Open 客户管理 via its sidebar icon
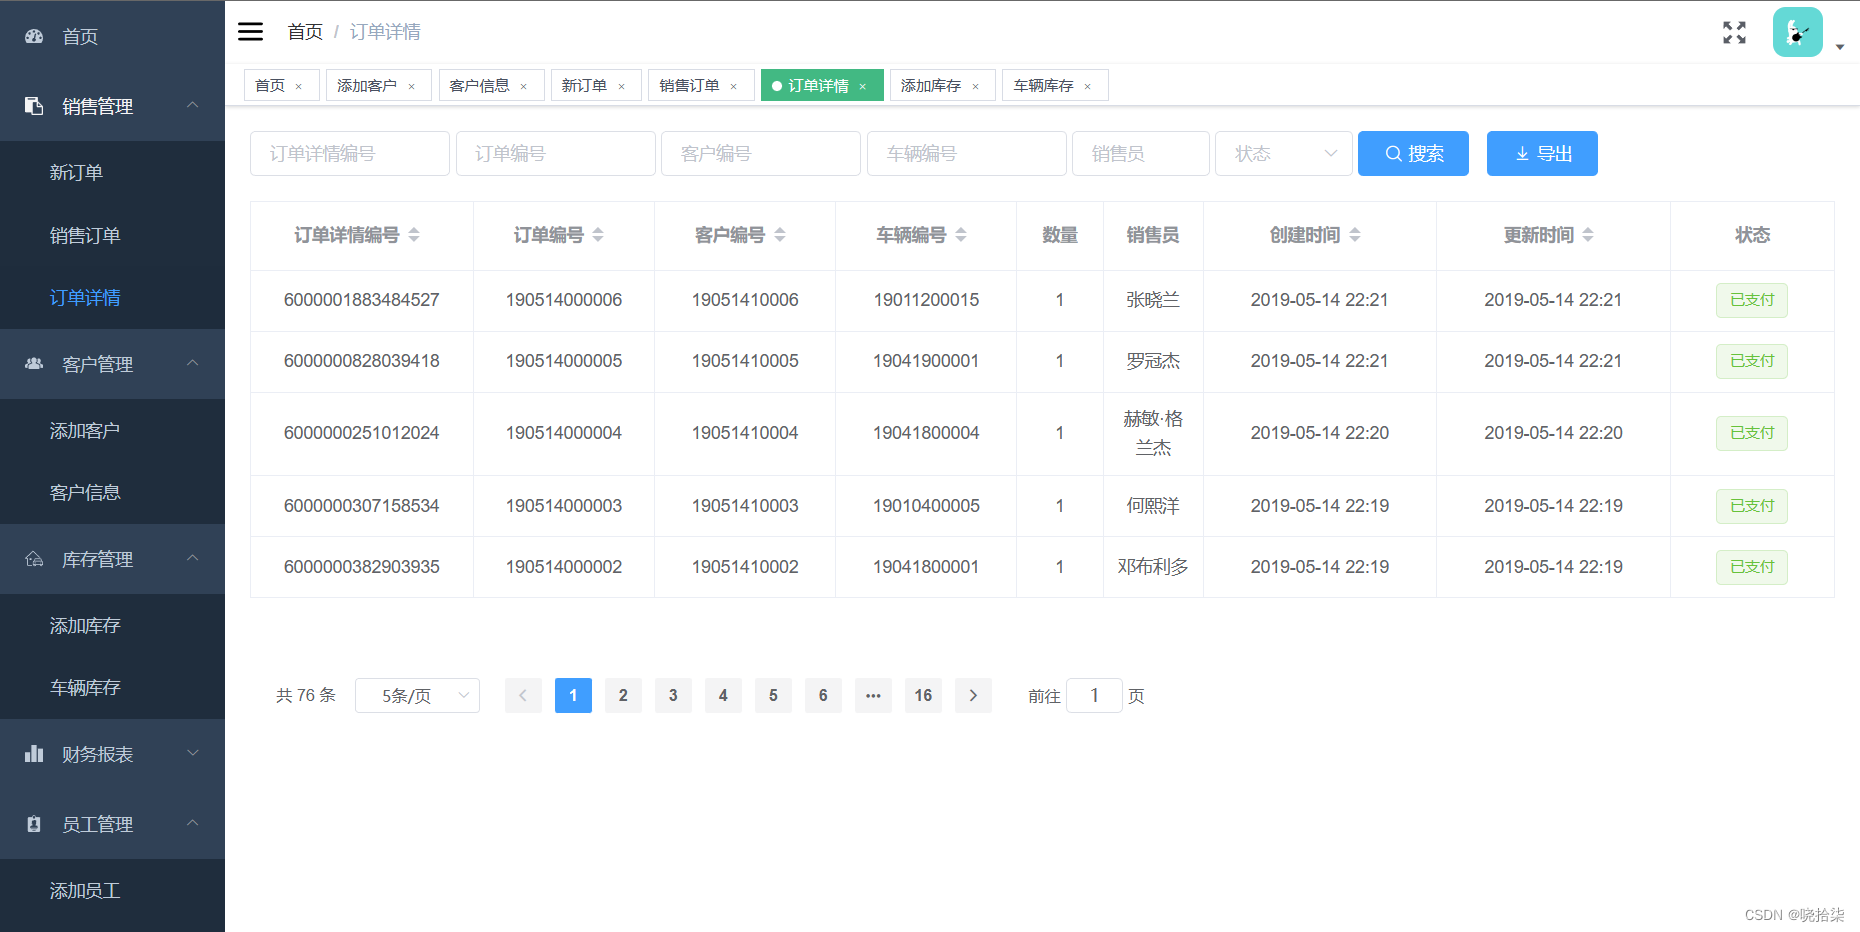Screen dimensions: 1860x932 33,364
